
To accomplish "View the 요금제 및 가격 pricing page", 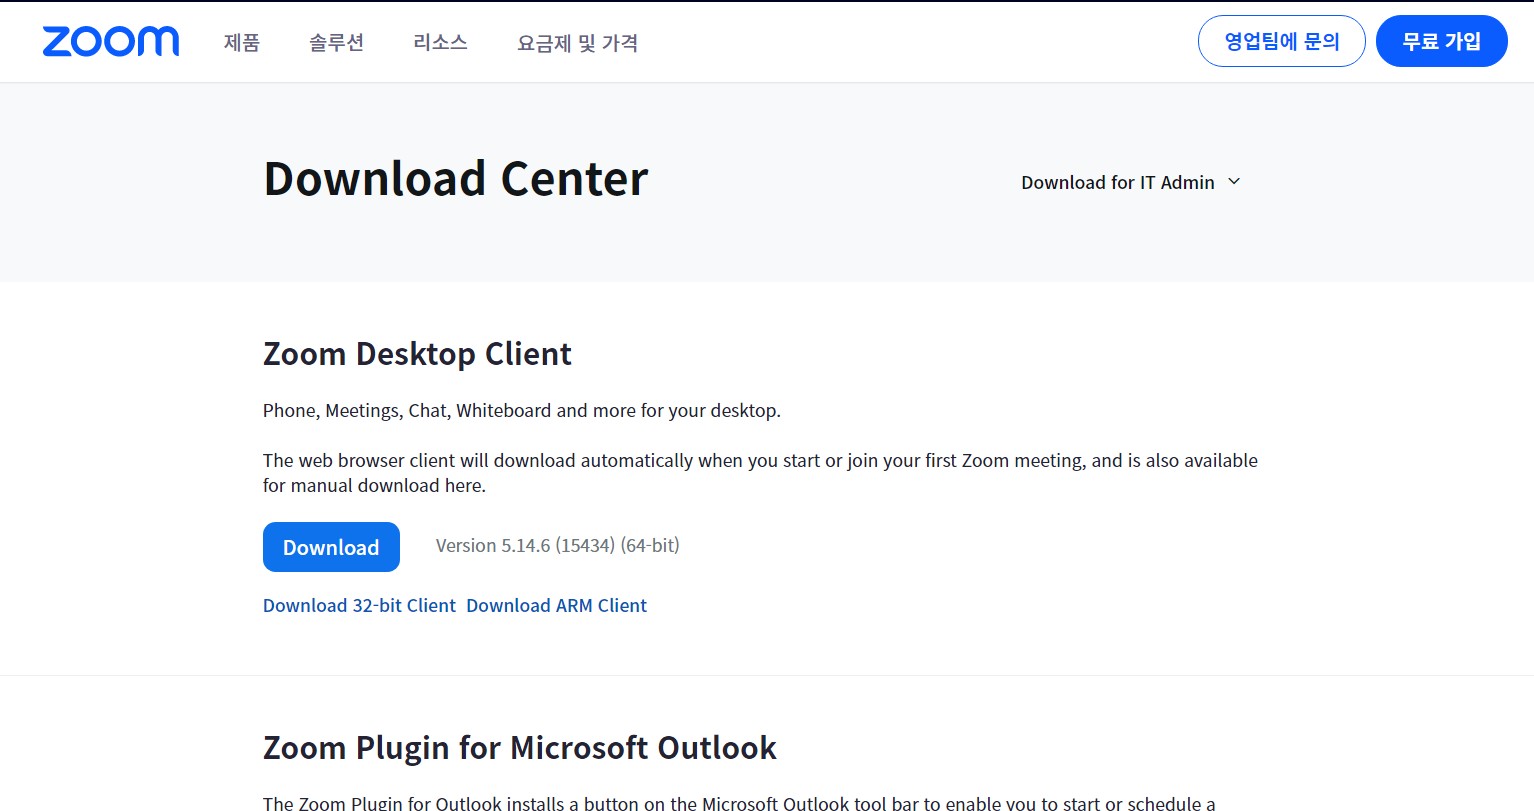I will [577, 43].
